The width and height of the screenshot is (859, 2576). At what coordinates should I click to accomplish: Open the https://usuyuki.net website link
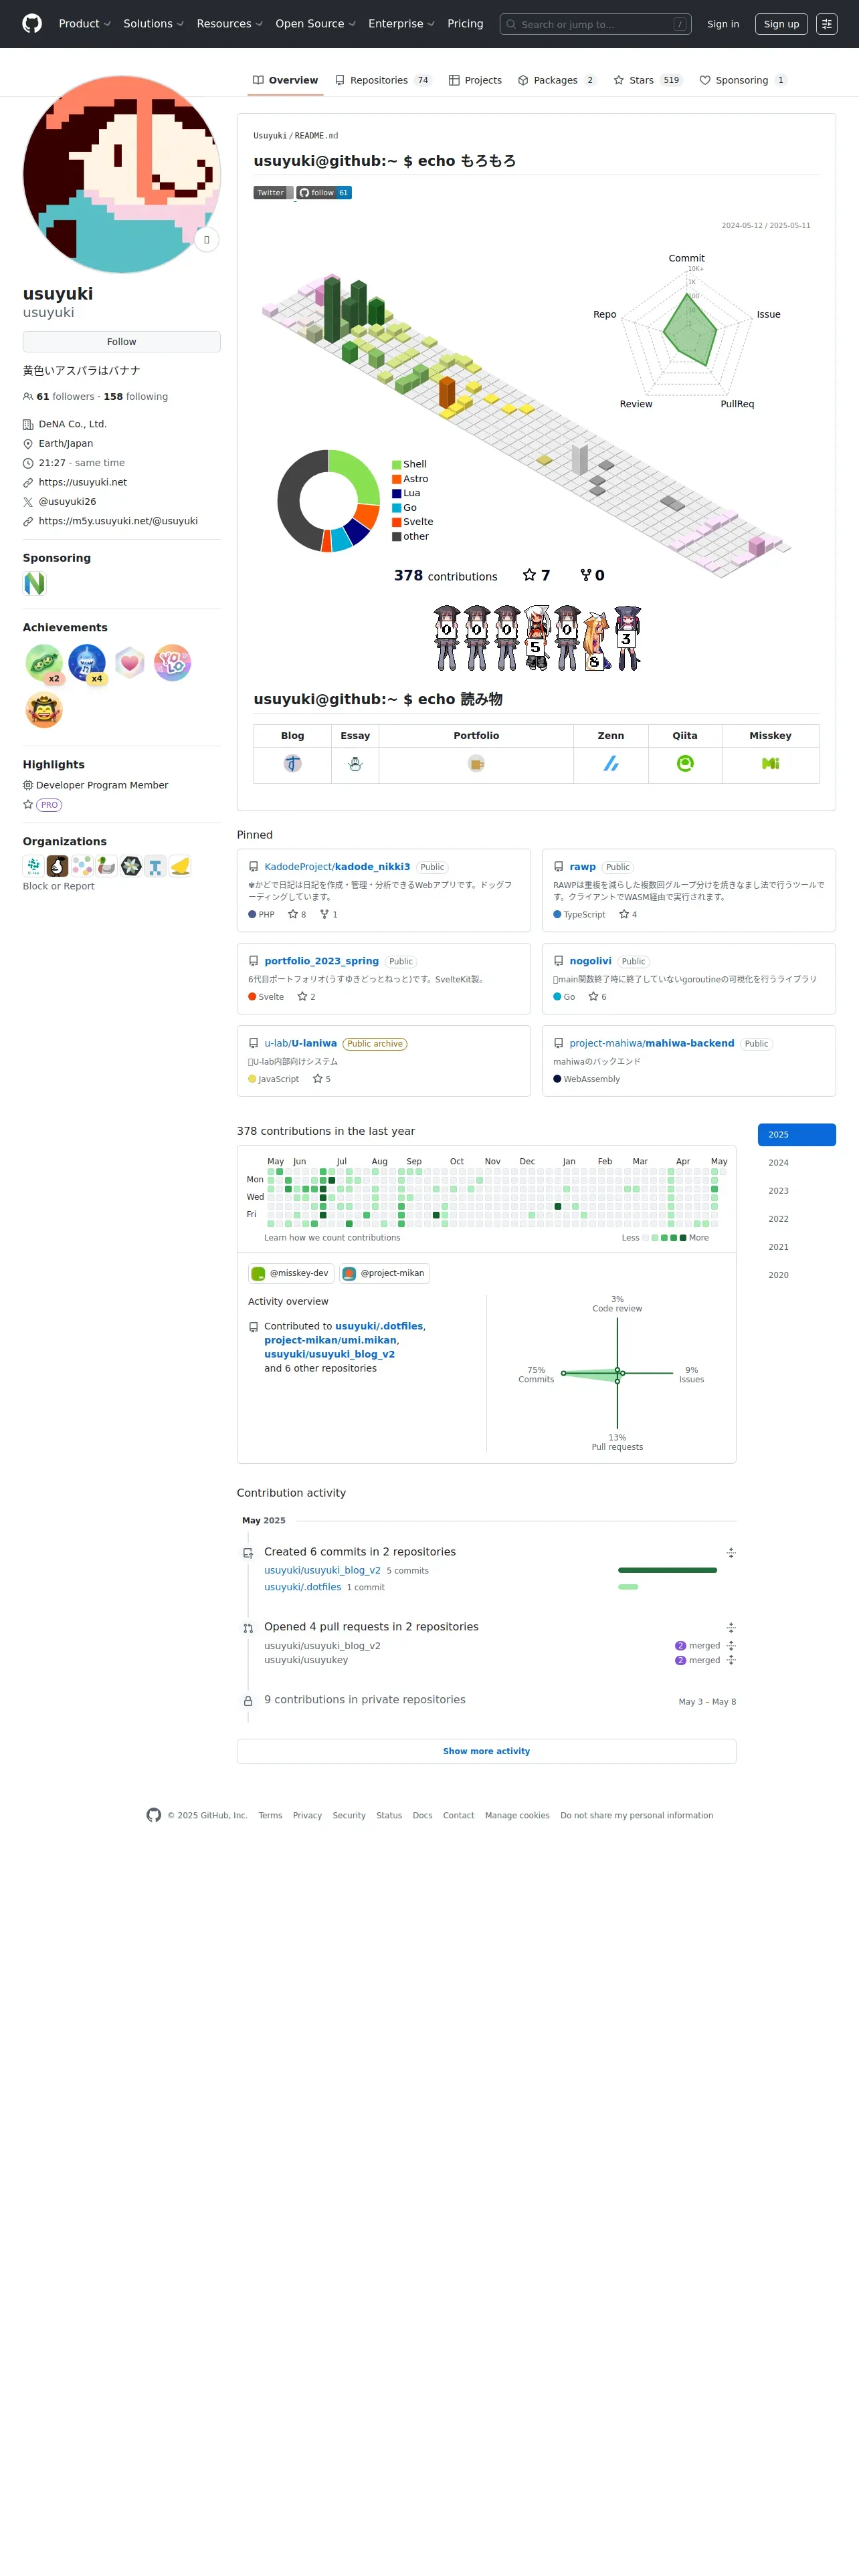click(x=83, y=482)
